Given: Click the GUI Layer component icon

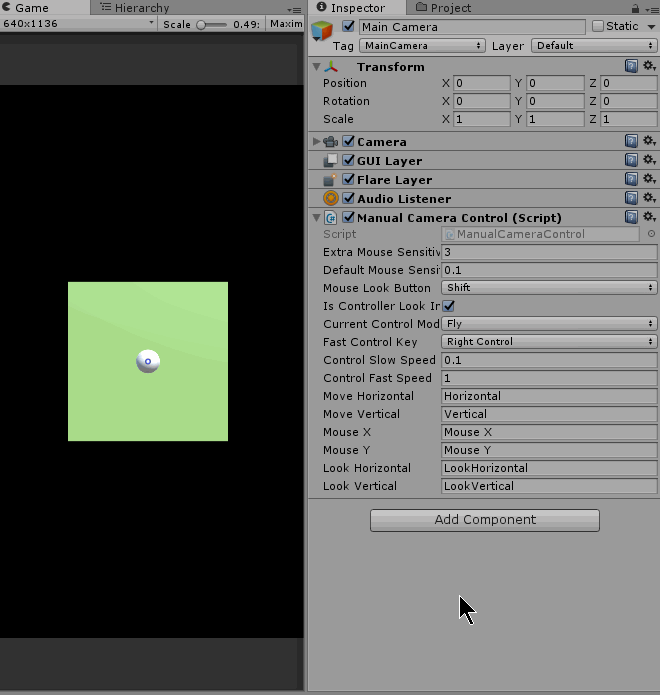Looking at the screenshot, I should click(x=331, y=160).
